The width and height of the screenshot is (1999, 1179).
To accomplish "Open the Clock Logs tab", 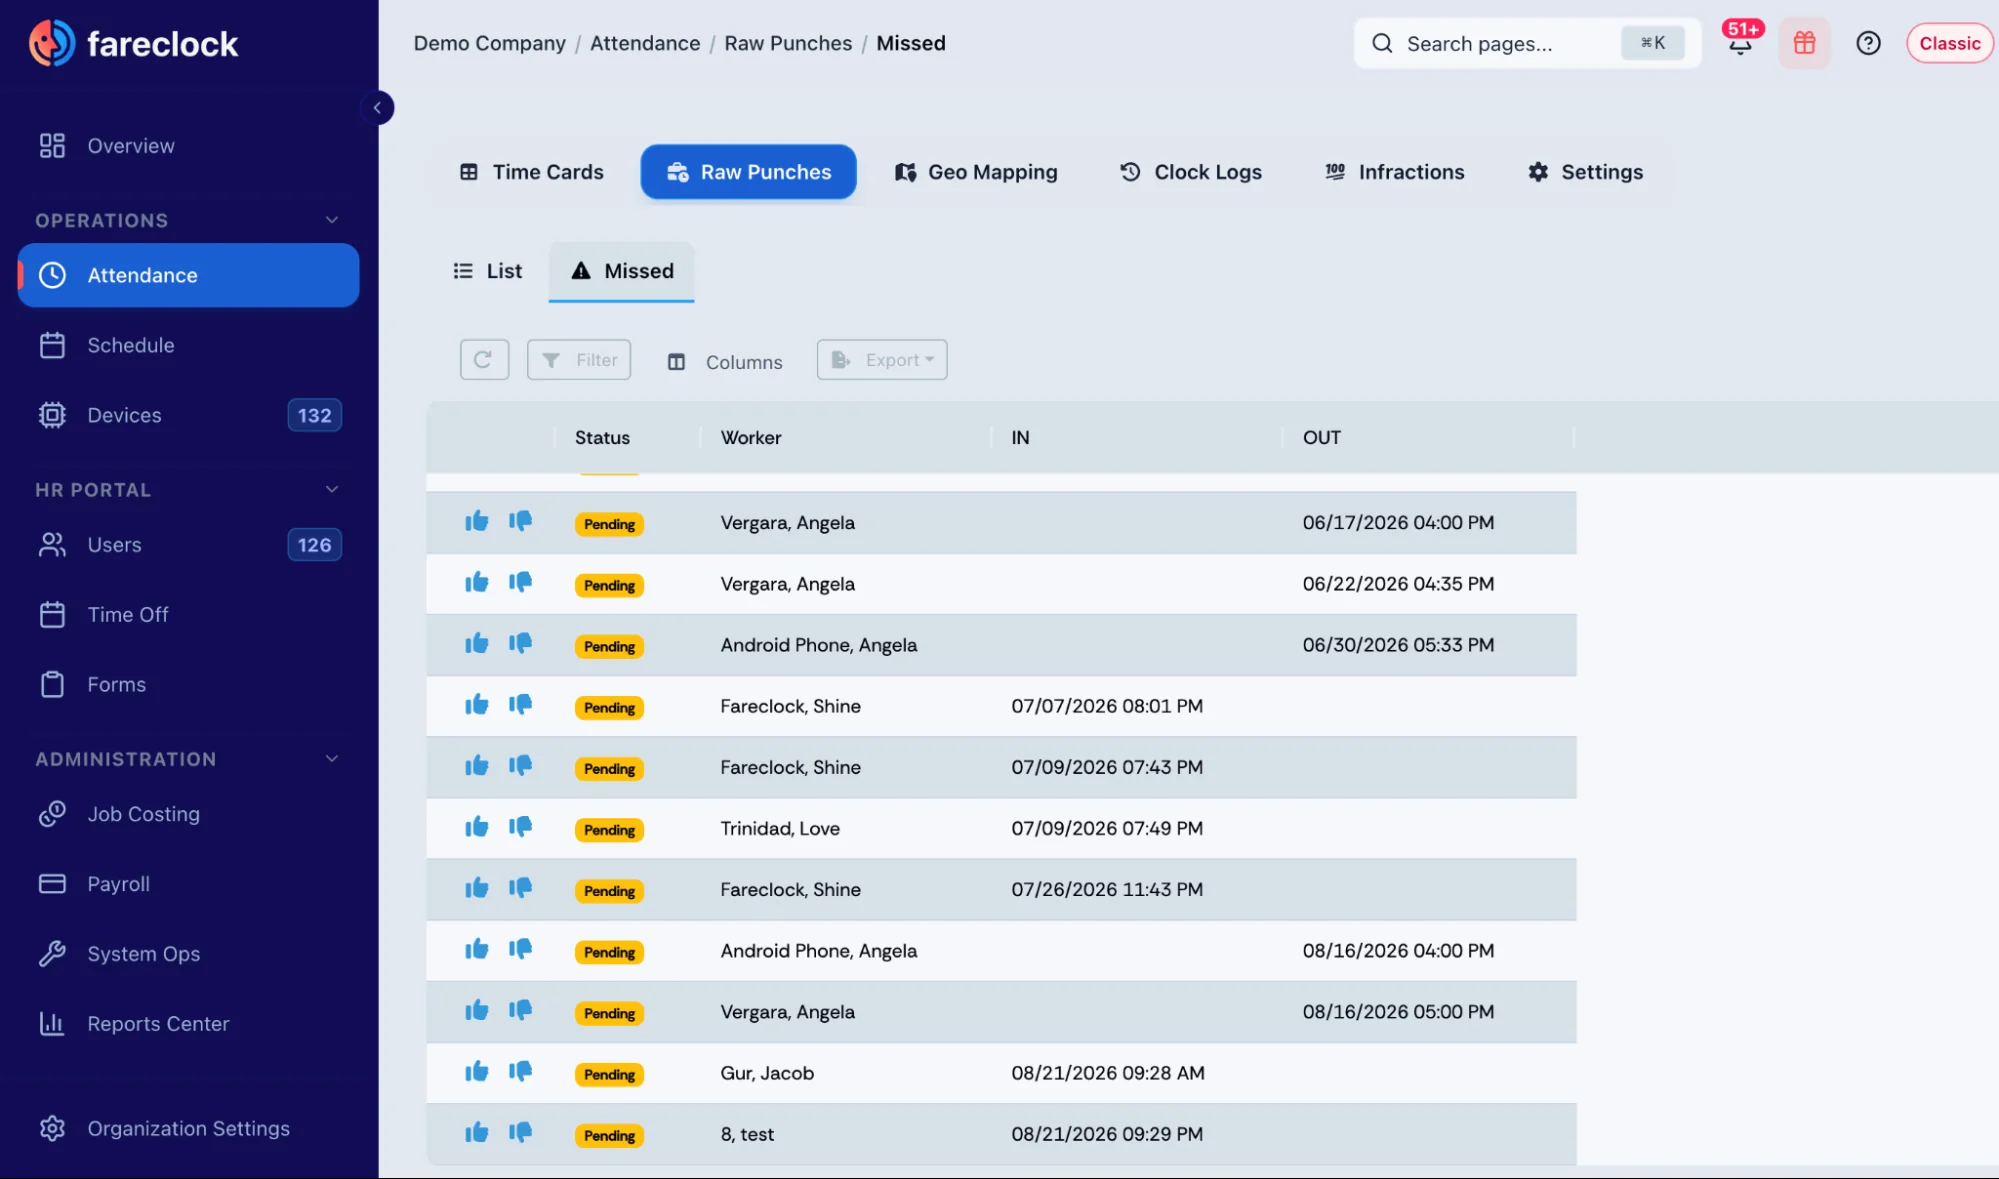I will 1191,172.
